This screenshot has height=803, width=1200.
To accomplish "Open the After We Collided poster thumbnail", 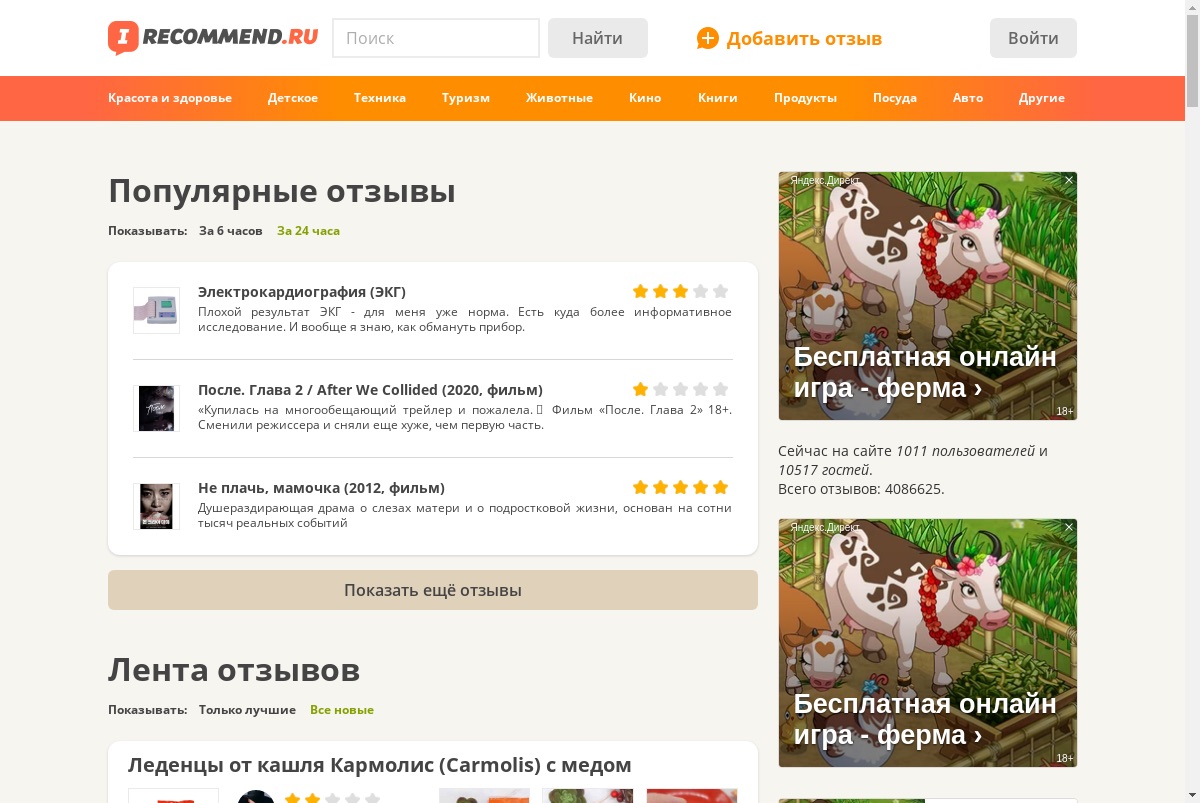I will [x=156, y=408].
